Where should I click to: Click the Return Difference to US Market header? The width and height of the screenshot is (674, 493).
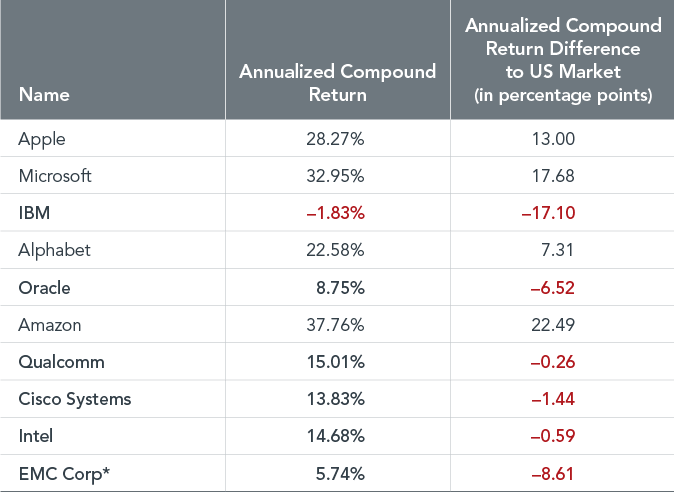(x=563, y=60)
